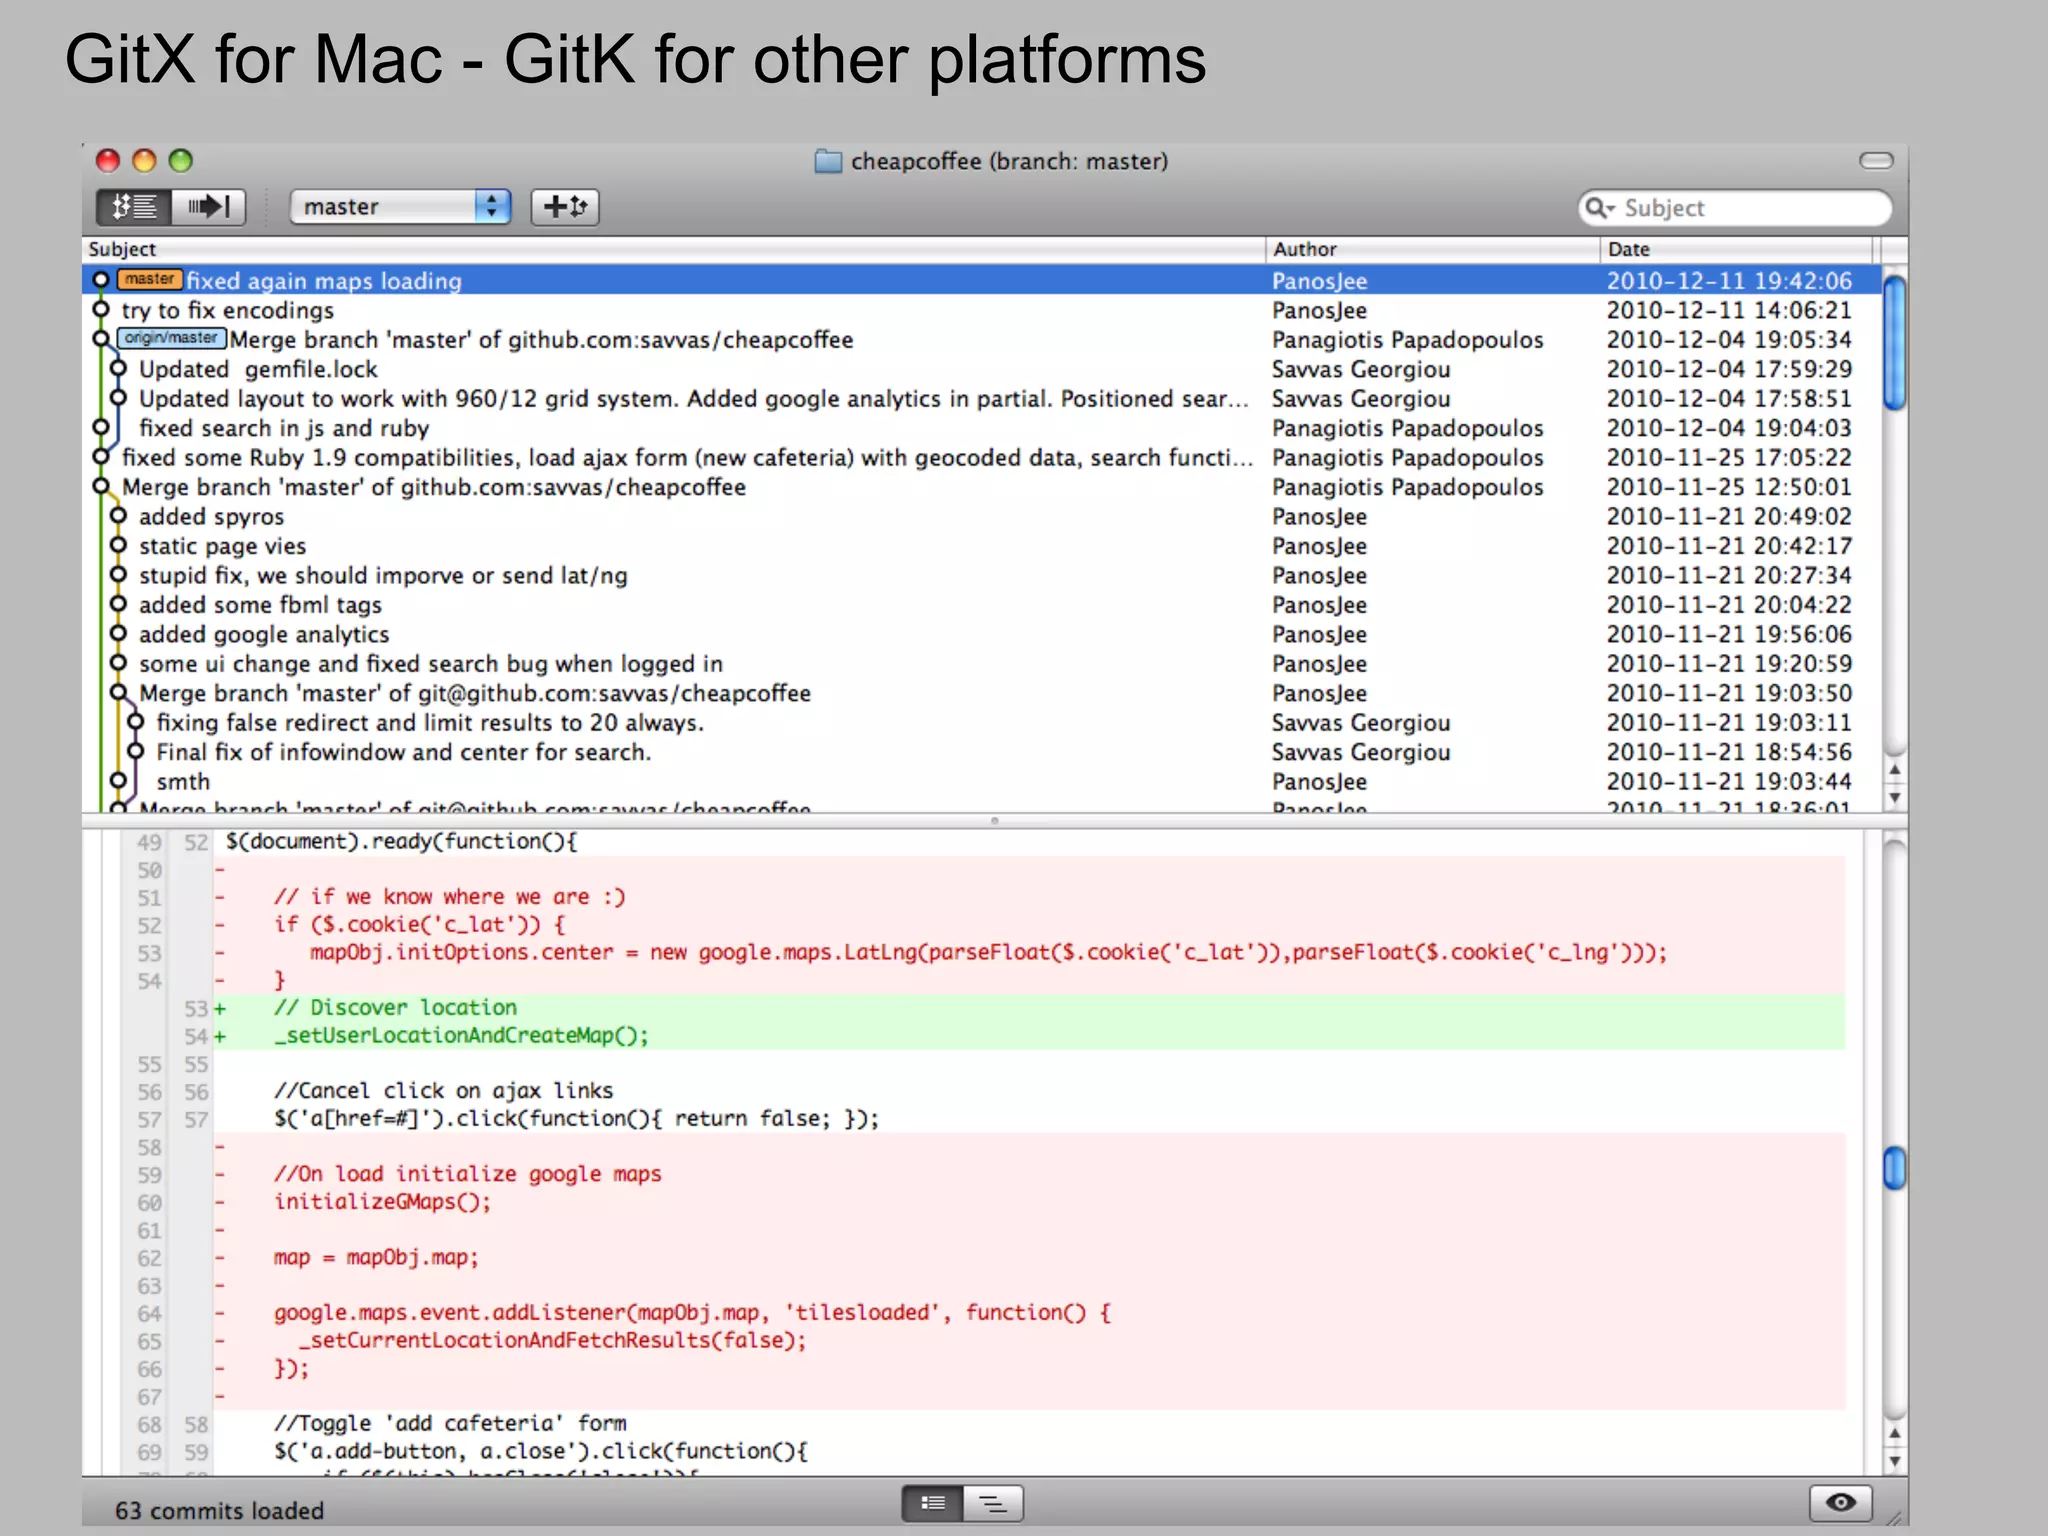Open the master branch dropdown
Viewport: 2048px width, 1536px height.
tap(400, 207)
